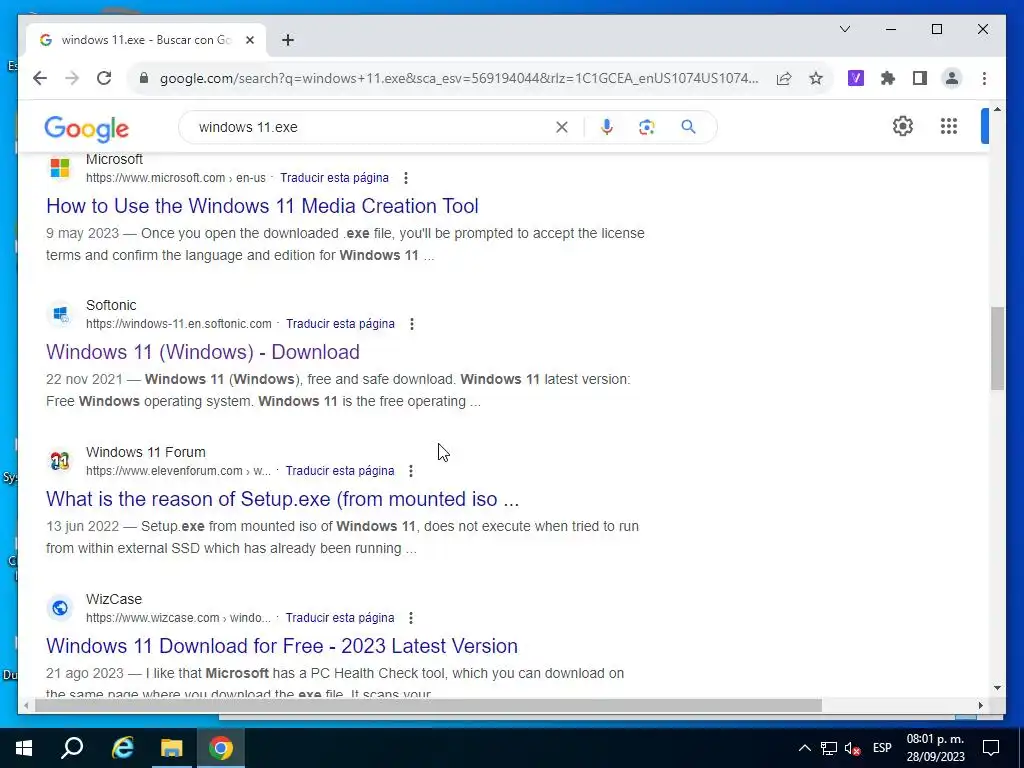Submit search with magnifier icon

(x=688, y=127)
